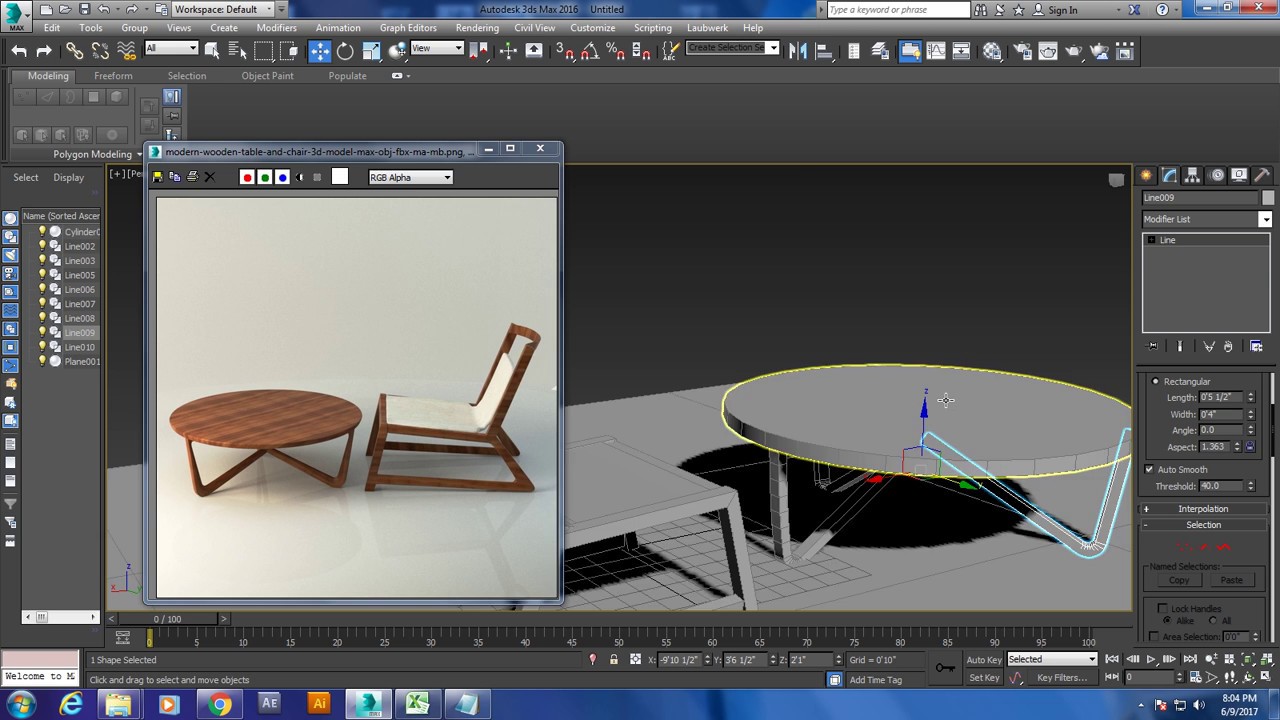The height and width of the screenshot is (720, 1280).
Task: Click the Mirror tool icon
Action: tap(798, 51)
